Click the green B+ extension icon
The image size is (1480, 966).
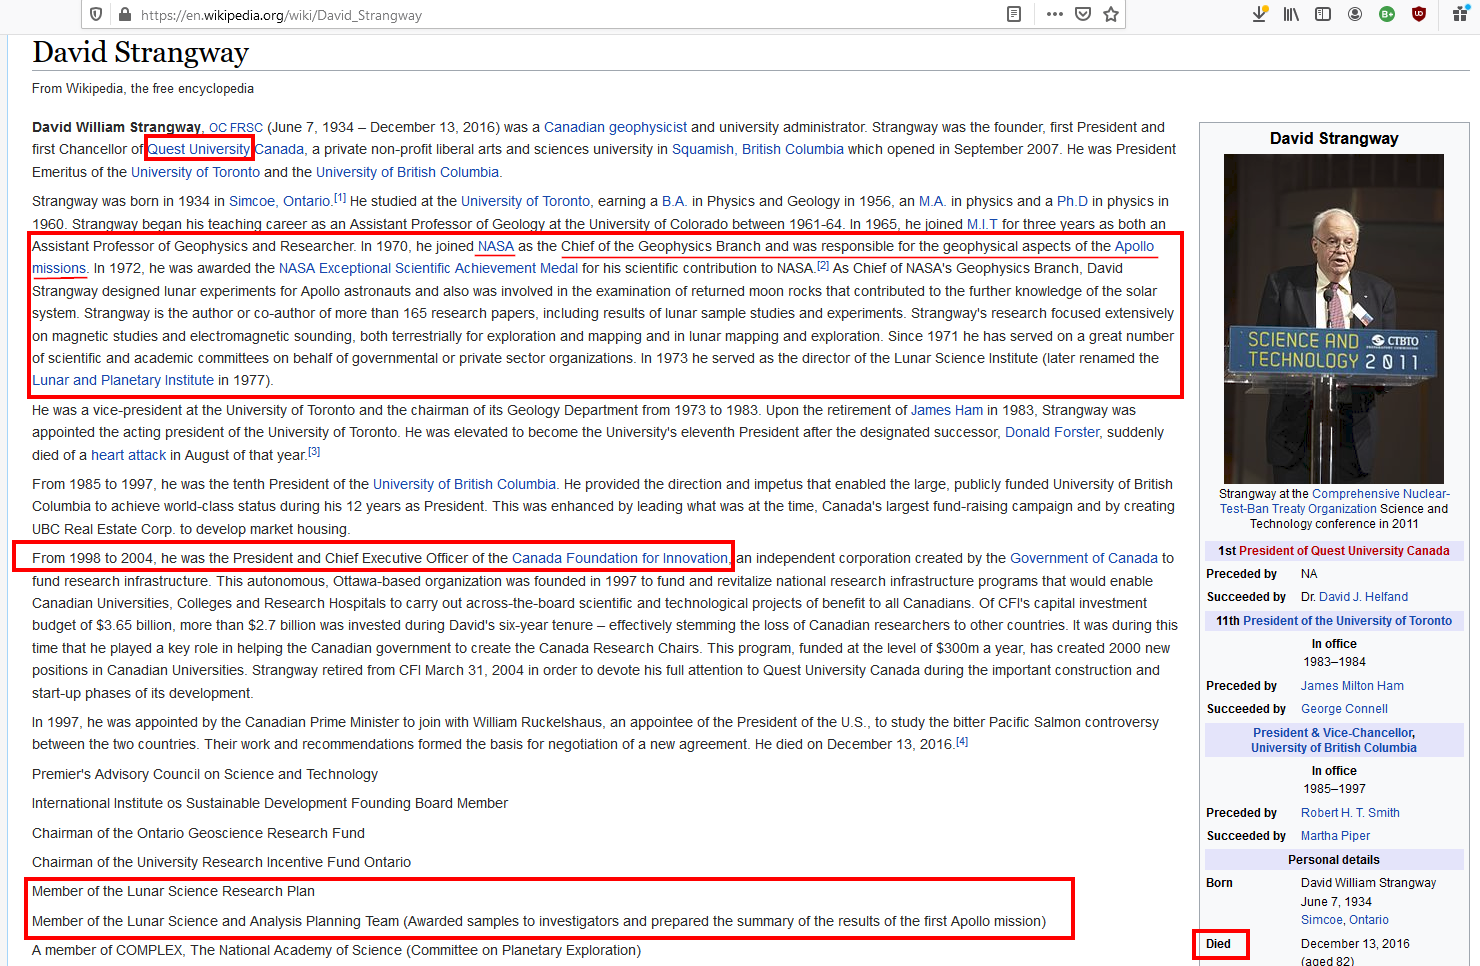1387,14
